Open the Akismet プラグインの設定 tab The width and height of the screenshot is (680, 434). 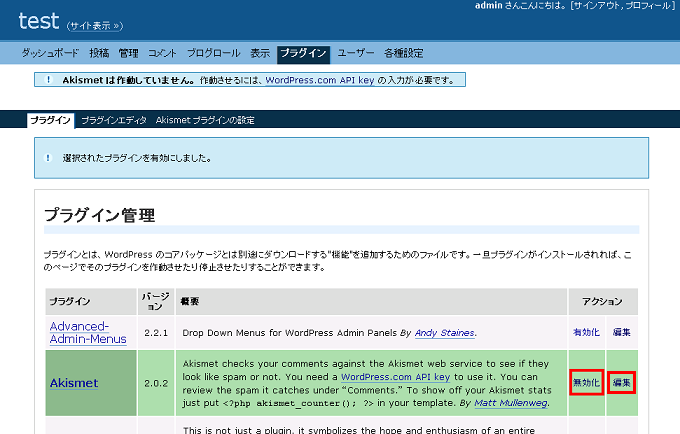point(205,120)
